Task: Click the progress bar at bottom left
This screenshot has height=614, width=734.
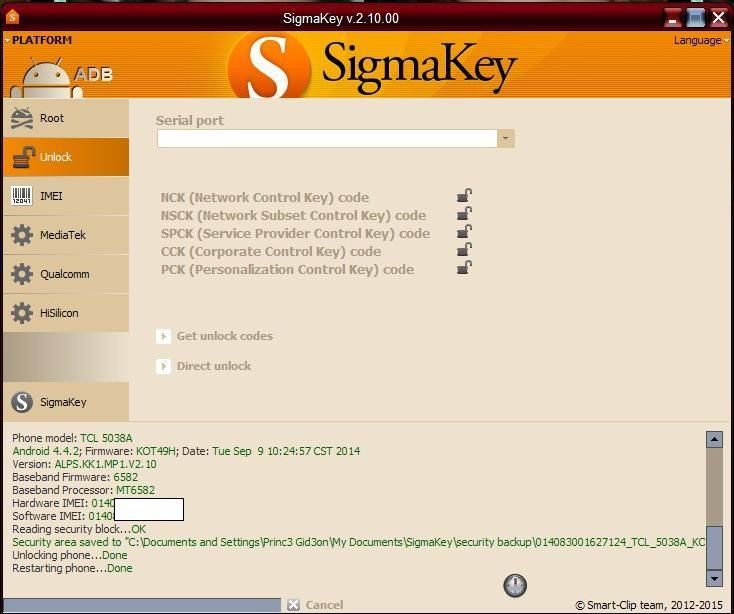Action: (x=140, y=605)
